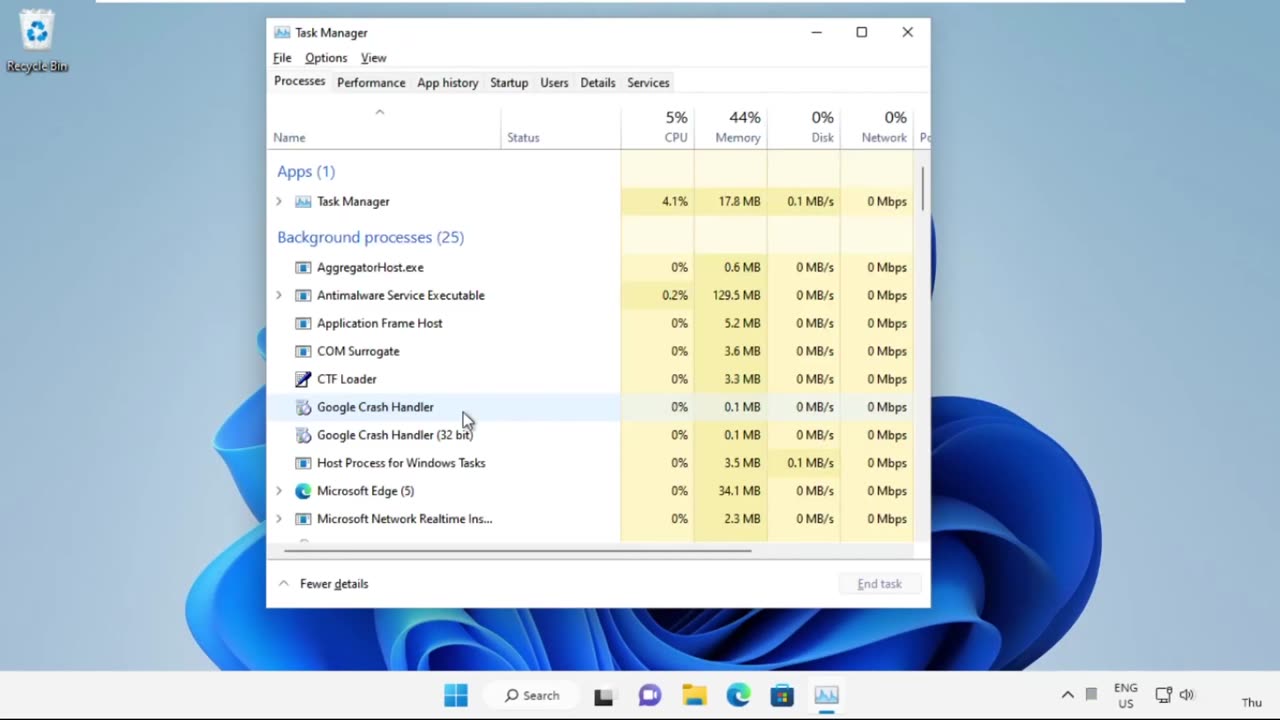The width and height of the screenshot is (1280, 720).
Task: Select the COM Surrogate row name
Action: [x=358, y=351]
